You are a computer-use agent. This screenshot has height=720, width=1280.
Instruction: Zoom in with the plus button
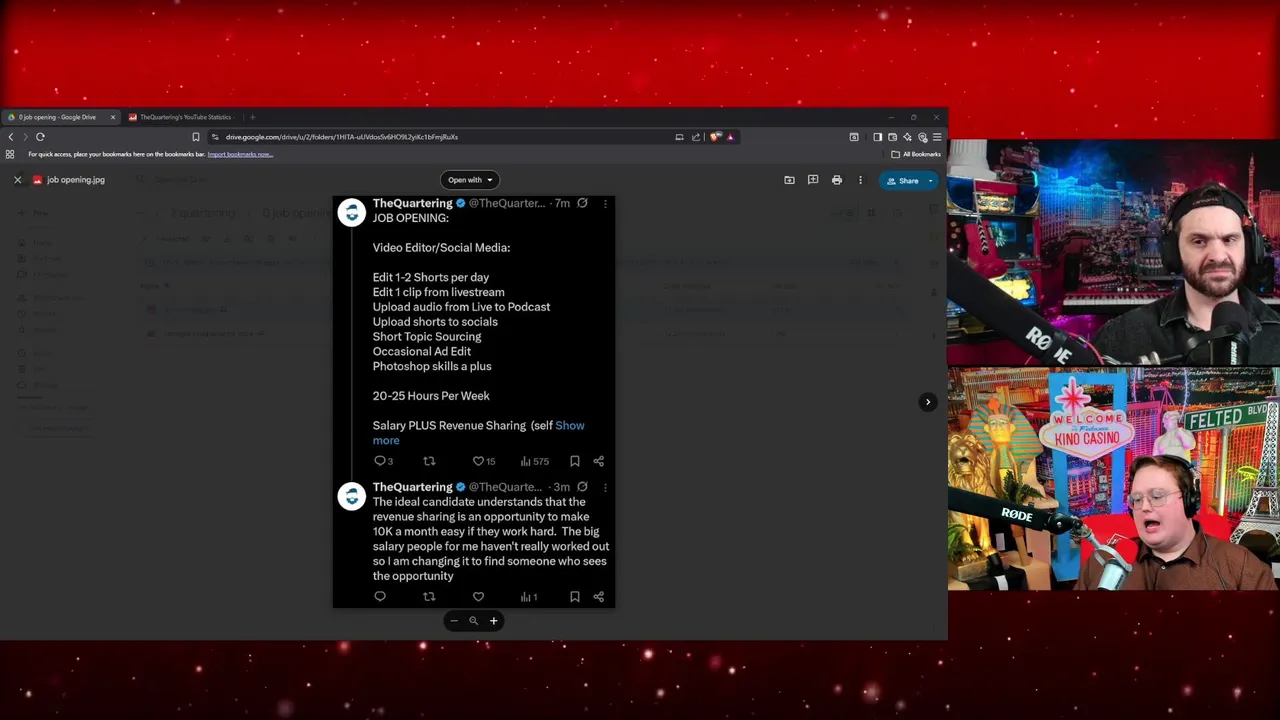493,621
